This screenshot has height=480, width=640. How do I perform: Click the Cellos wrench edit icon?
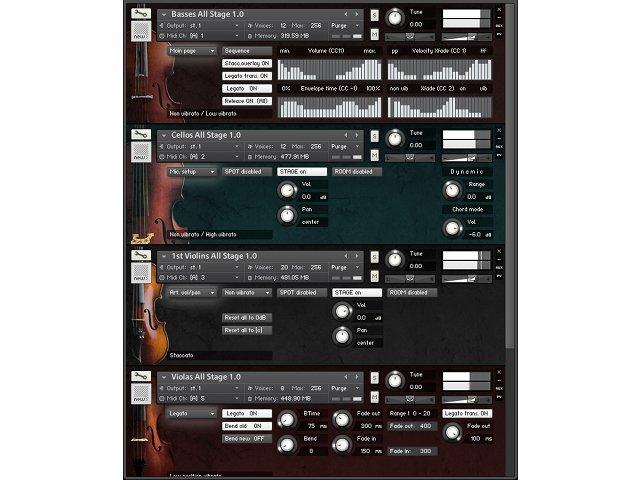coord(140,134)
